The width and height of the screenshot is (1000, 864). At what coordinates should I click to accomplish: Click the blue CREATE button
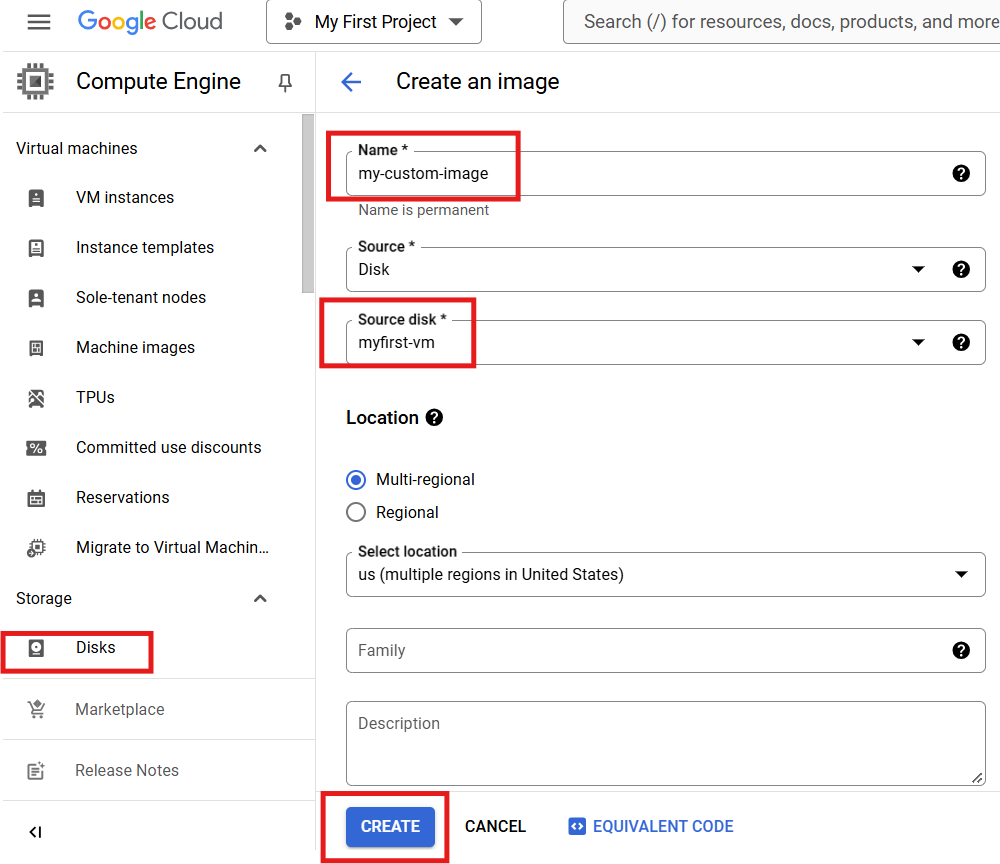tap(390, 827)
